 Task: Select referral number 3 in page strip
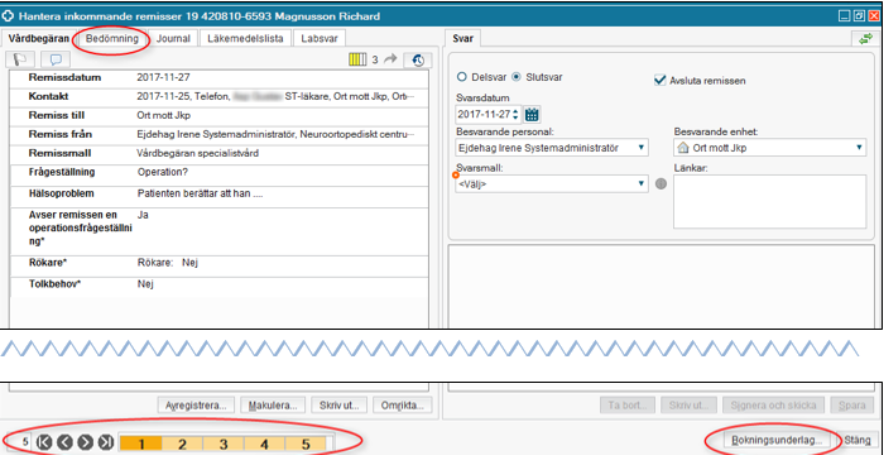tap(224, 441)
